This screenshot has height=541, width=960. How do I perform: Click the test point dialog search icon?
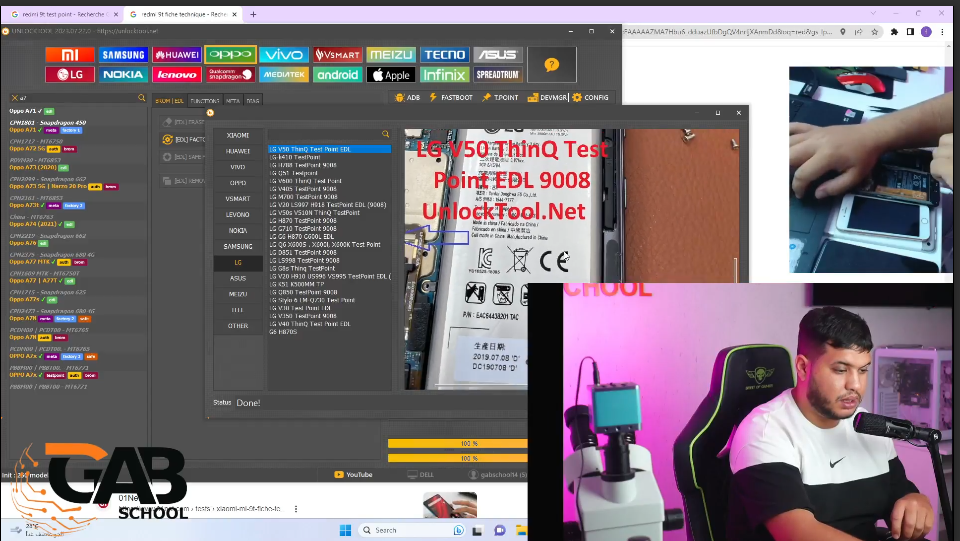point(385,134)
